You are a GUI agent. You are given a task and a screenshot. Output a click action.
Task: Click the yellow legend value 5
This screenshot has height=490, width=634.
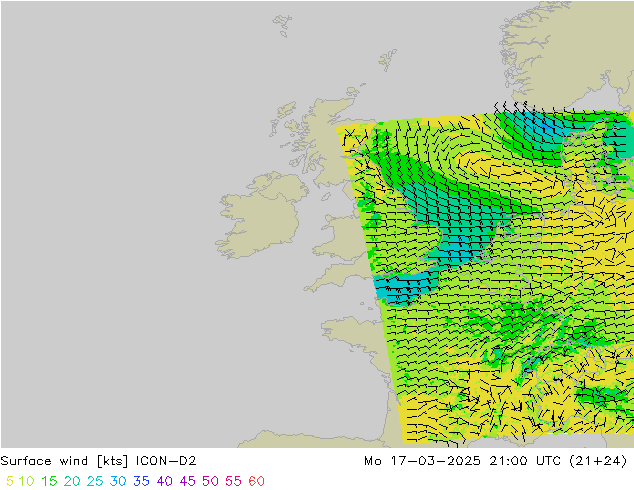tap(10, 481)
